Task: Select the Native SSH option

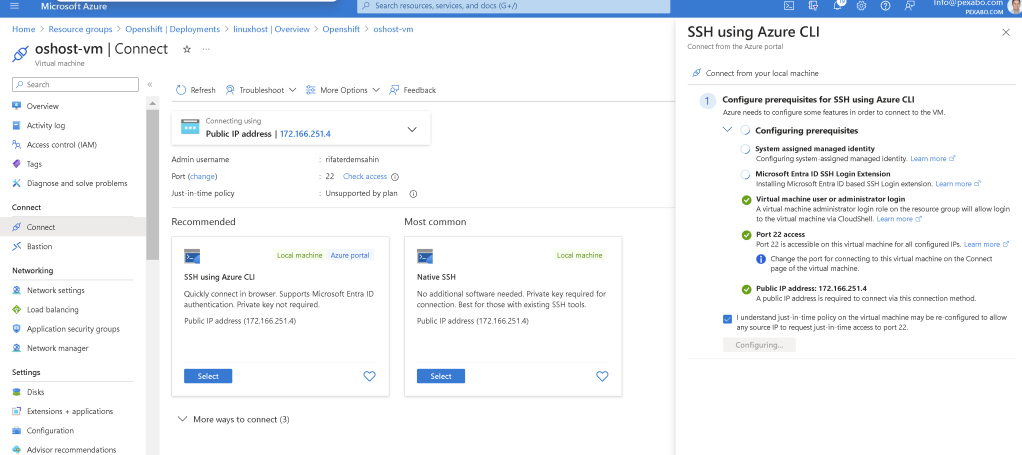Action: click(x=441, y=376)
